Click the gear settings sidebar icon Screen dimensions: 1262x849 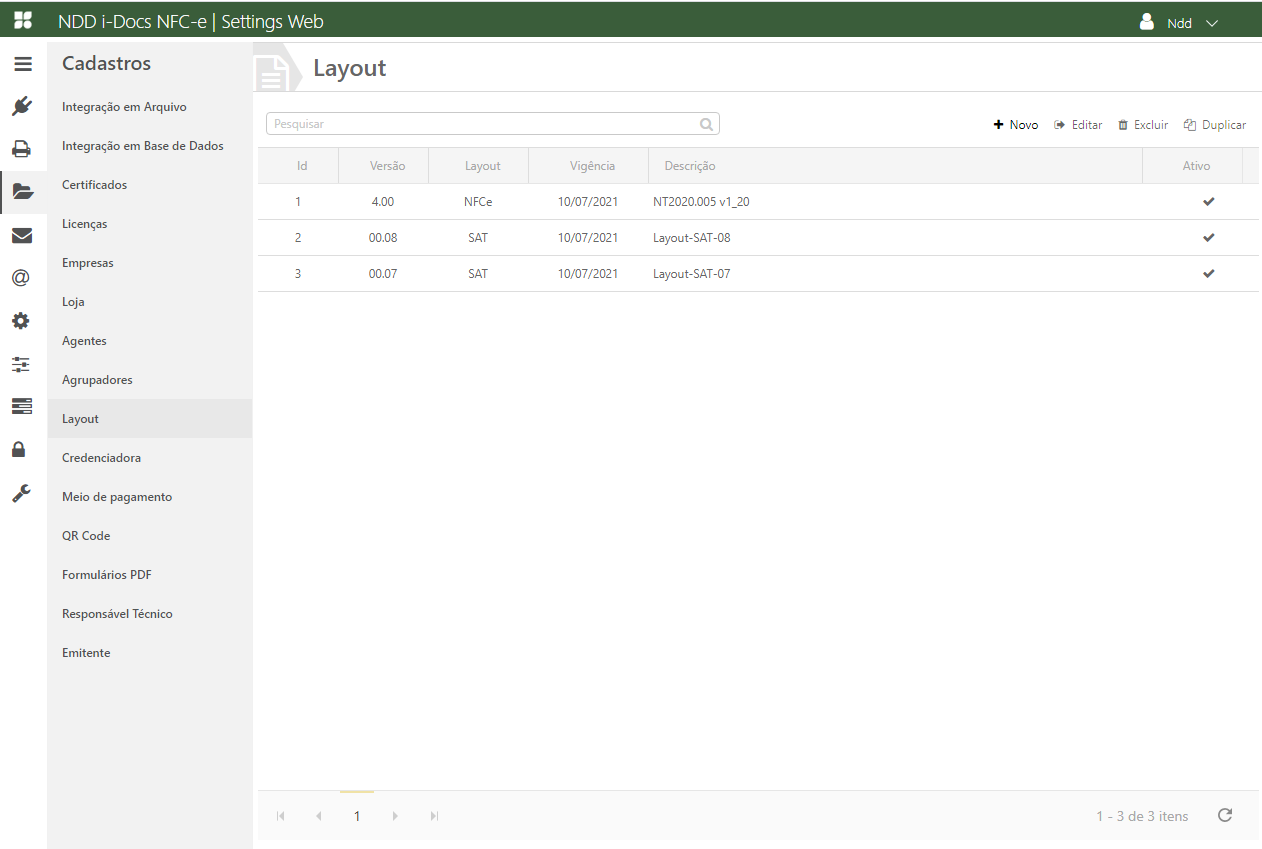[21, 321]
